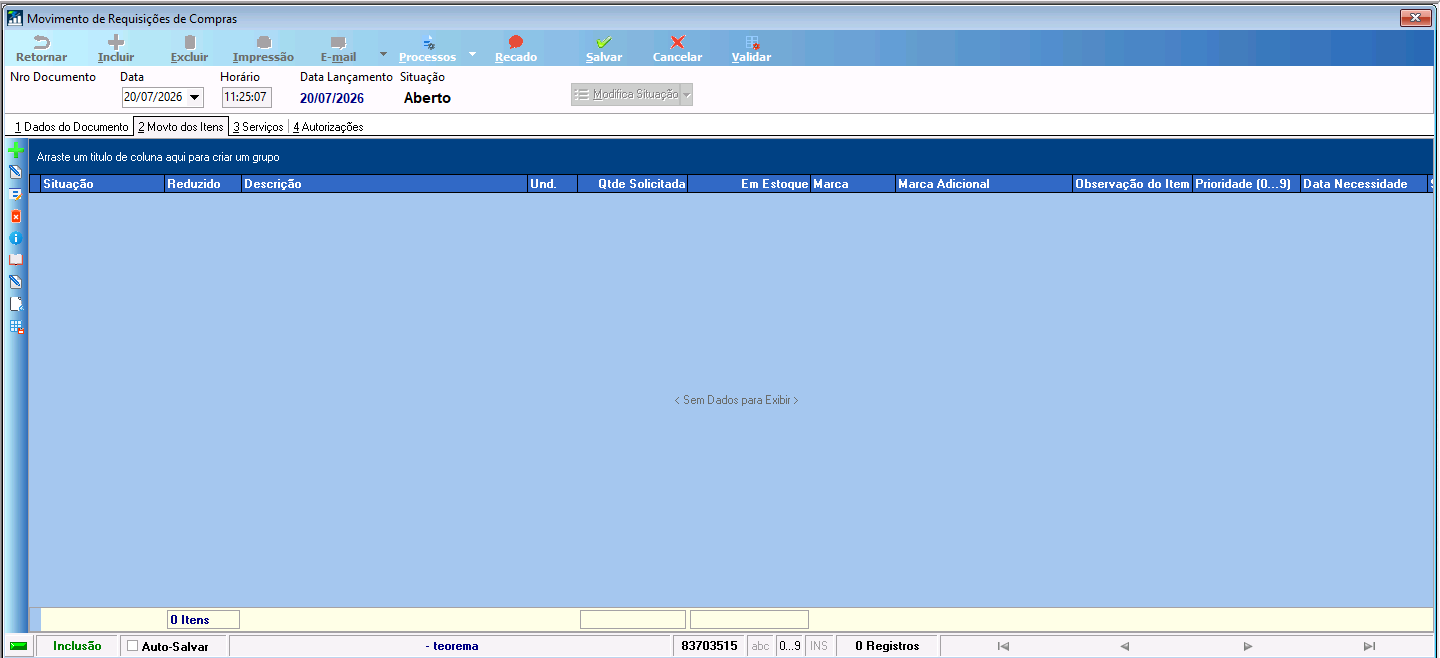Open the red book sidebar icon

coord(15,260)
